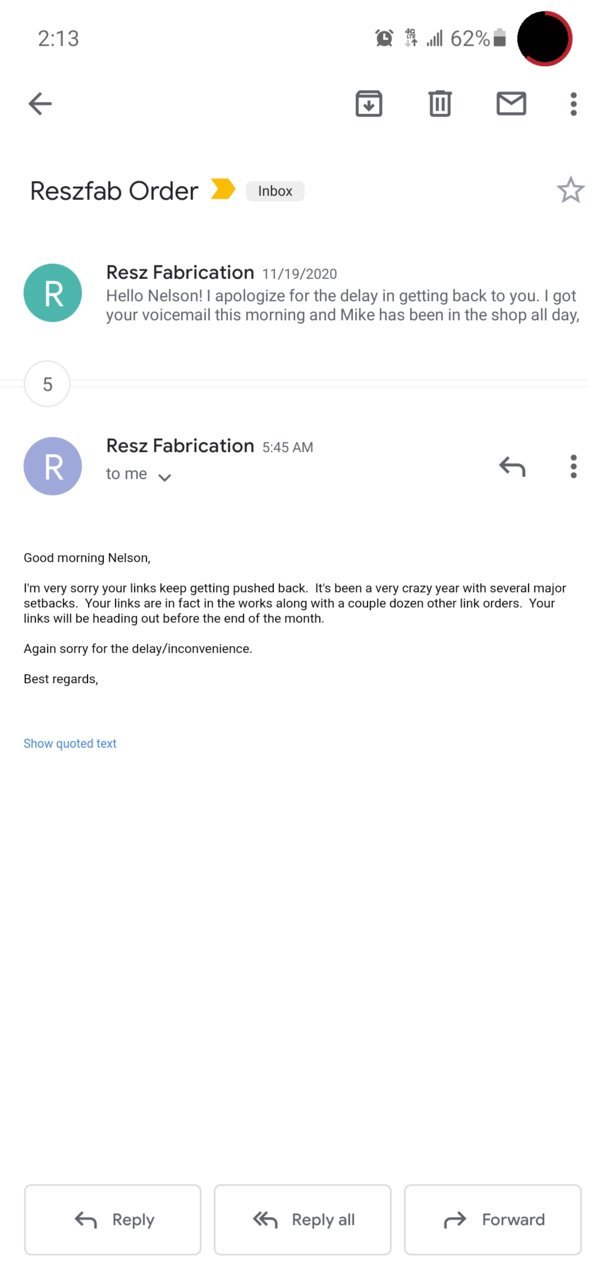Open message options for 5:45 AM email

click(x=573, y=466)
